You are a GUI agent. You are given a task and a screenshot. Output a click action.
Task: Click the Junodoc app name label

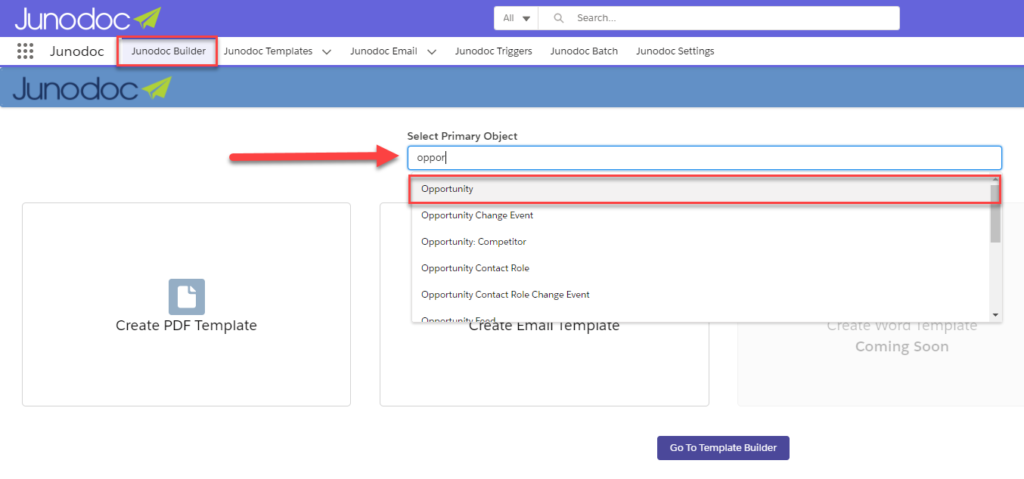tap(76, 51)
